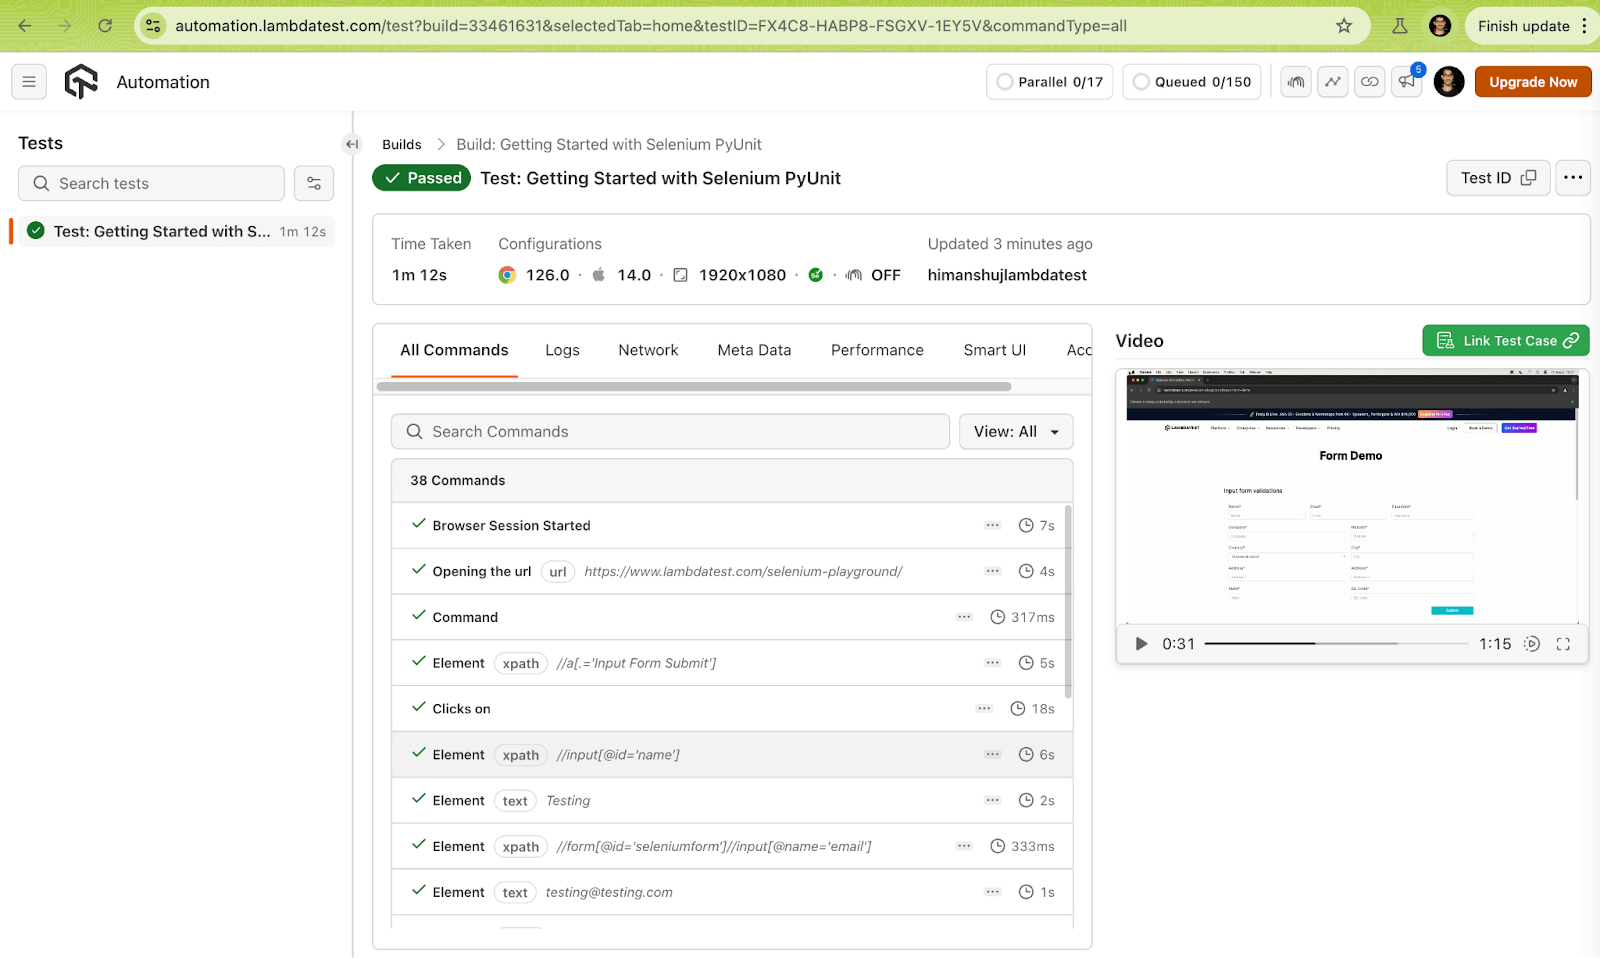
Task: Open the Analytics trends icon
Action: [x=1332, y=81]
